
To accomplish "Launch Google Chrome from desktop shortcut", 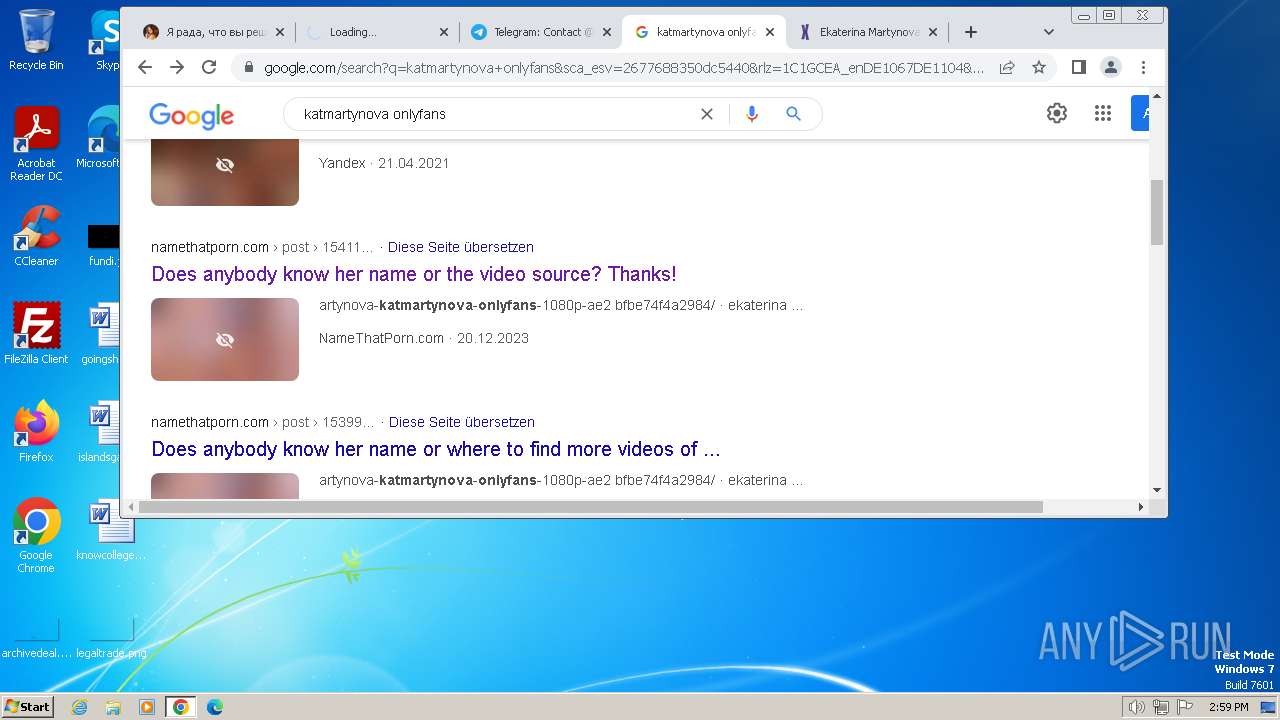I will 36,535.
